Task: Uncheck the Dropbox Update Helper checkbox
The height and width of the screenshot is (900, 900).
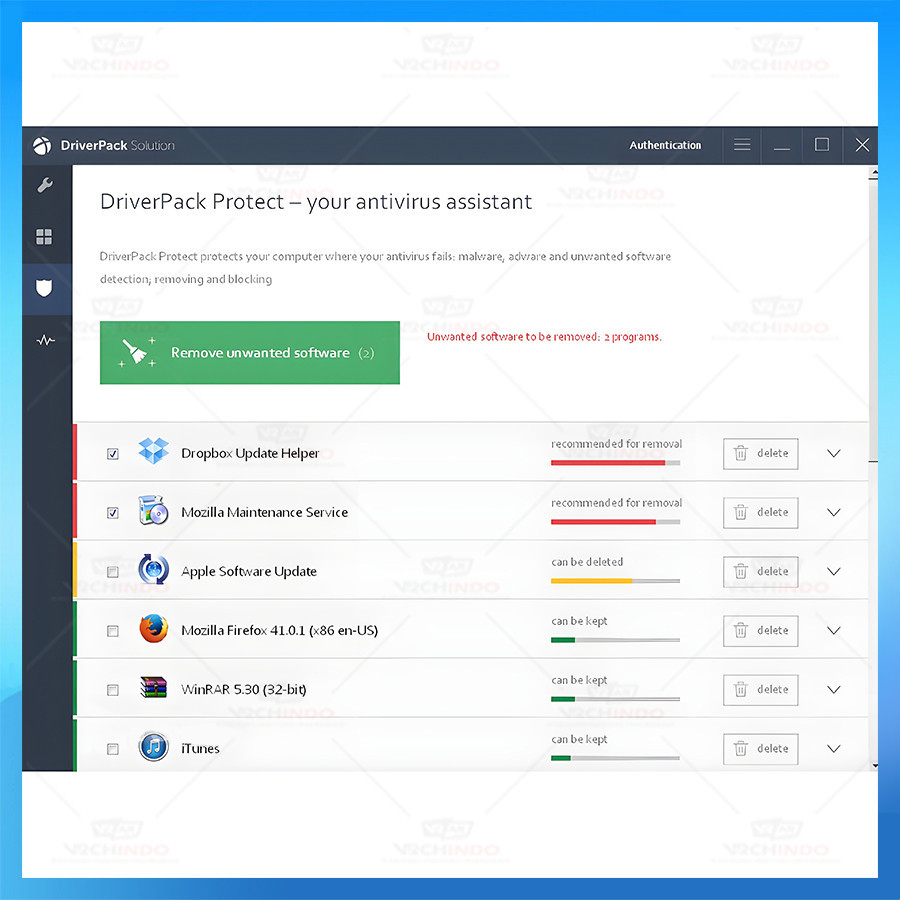Action: point(113,454)
